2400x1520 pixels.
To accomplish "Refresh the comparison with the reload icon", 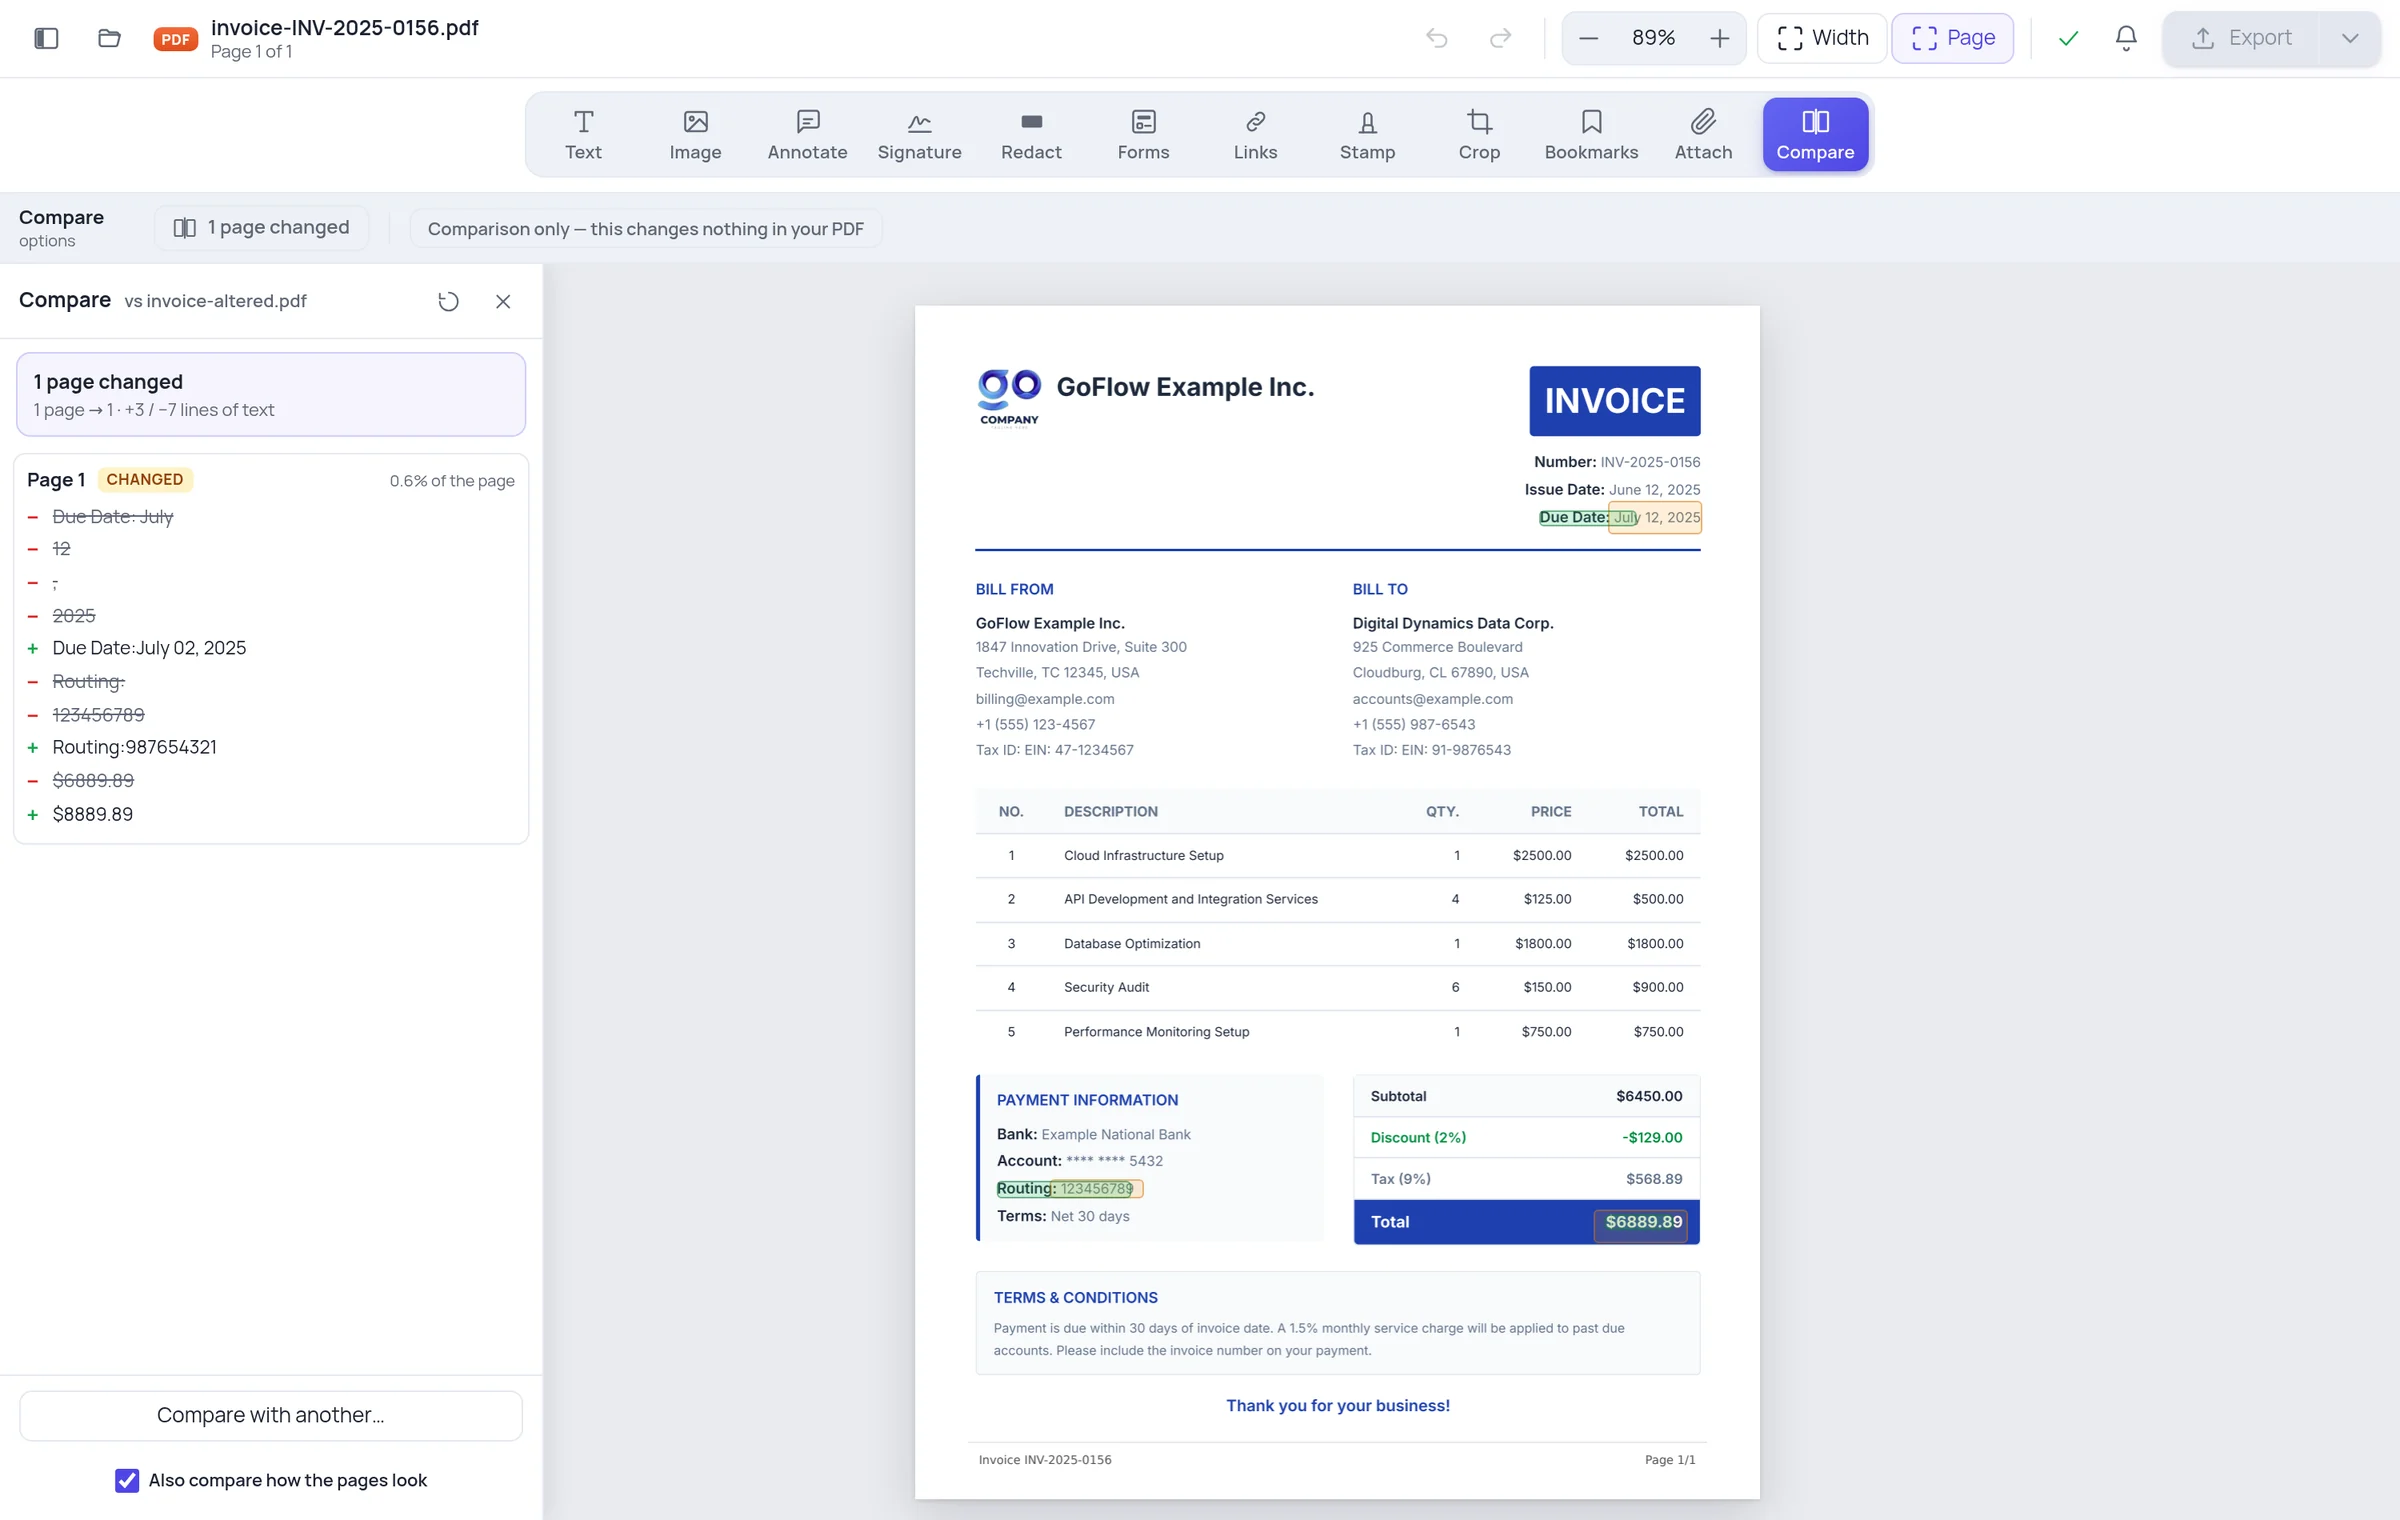I will click(x=448, y=301).
